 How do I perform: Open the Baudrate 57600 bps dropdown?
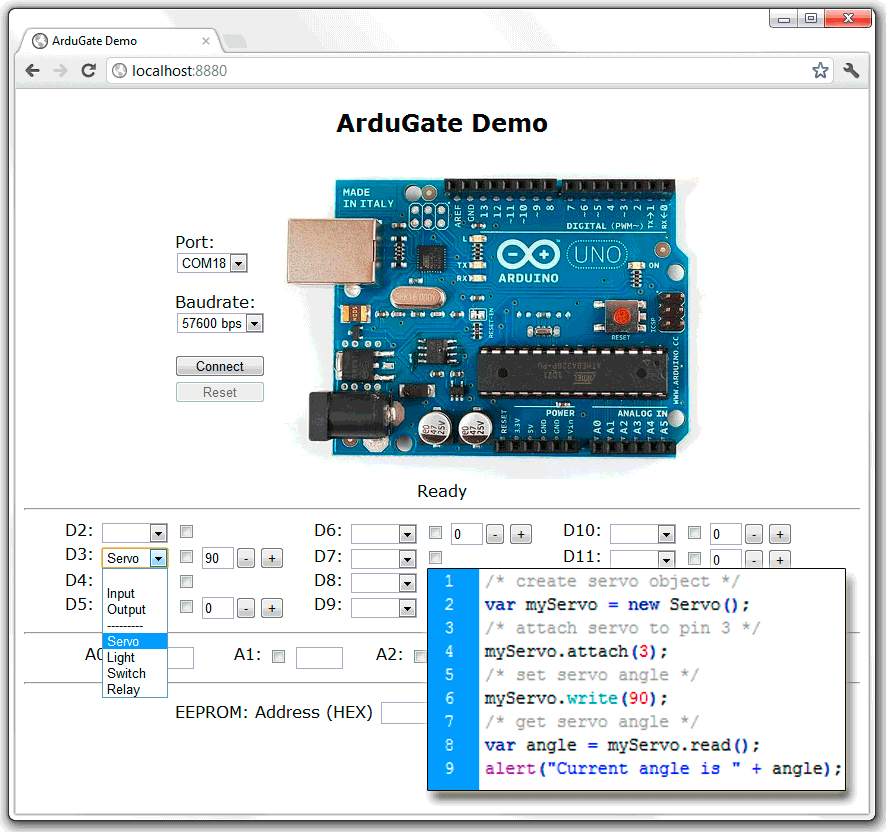(220, 323)
